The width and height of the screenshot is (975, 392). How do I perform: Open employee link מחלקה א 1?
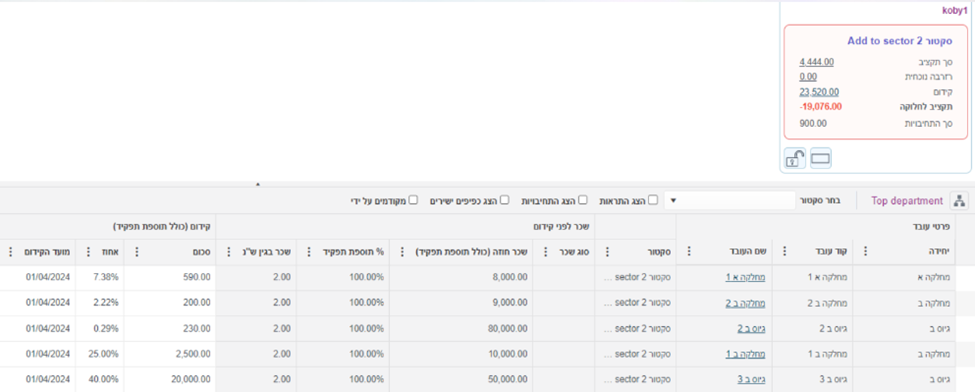click(745, 278)
